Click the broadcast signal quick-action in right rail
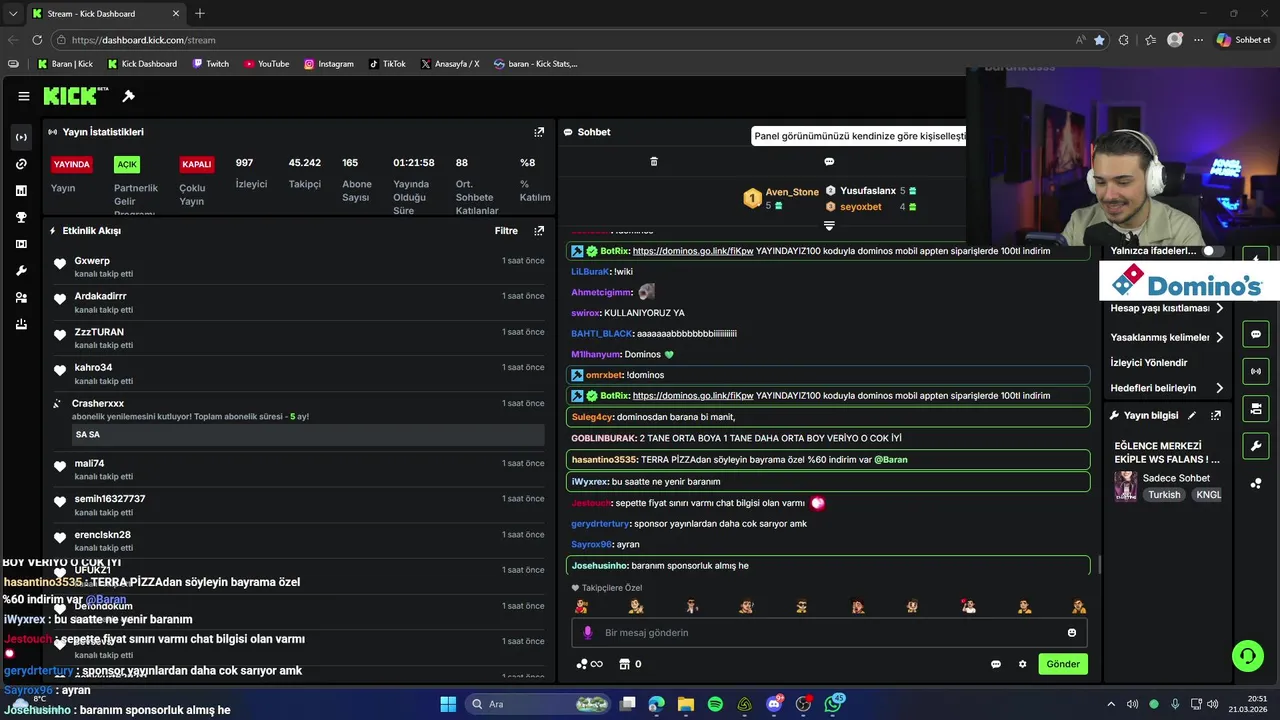 pyautogui.click(x=1256, y=371)
